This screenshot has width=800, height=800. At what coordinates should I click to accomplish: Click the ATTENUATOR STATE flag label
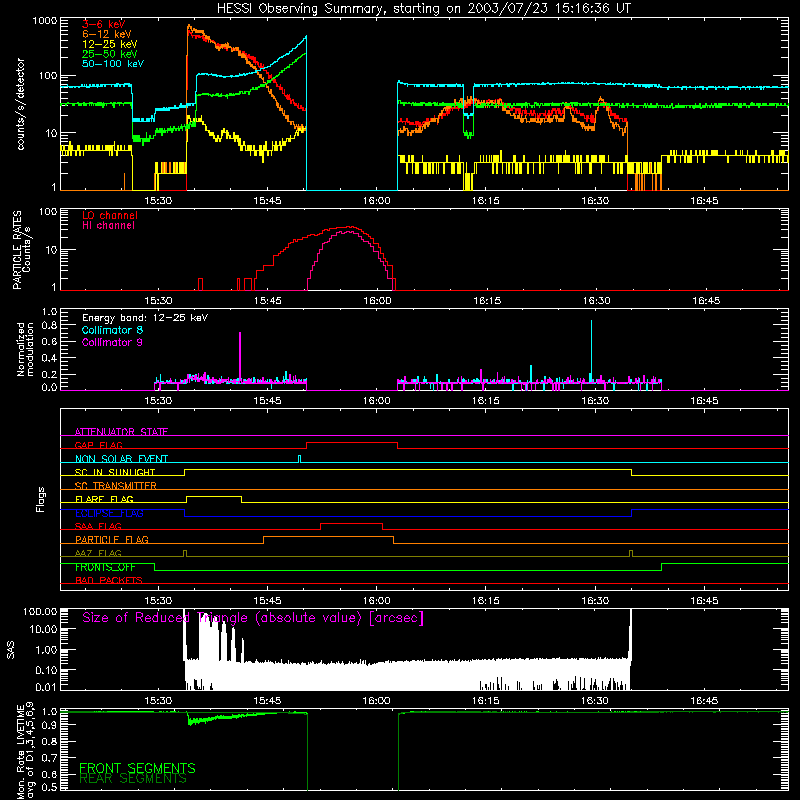point(121,432)
